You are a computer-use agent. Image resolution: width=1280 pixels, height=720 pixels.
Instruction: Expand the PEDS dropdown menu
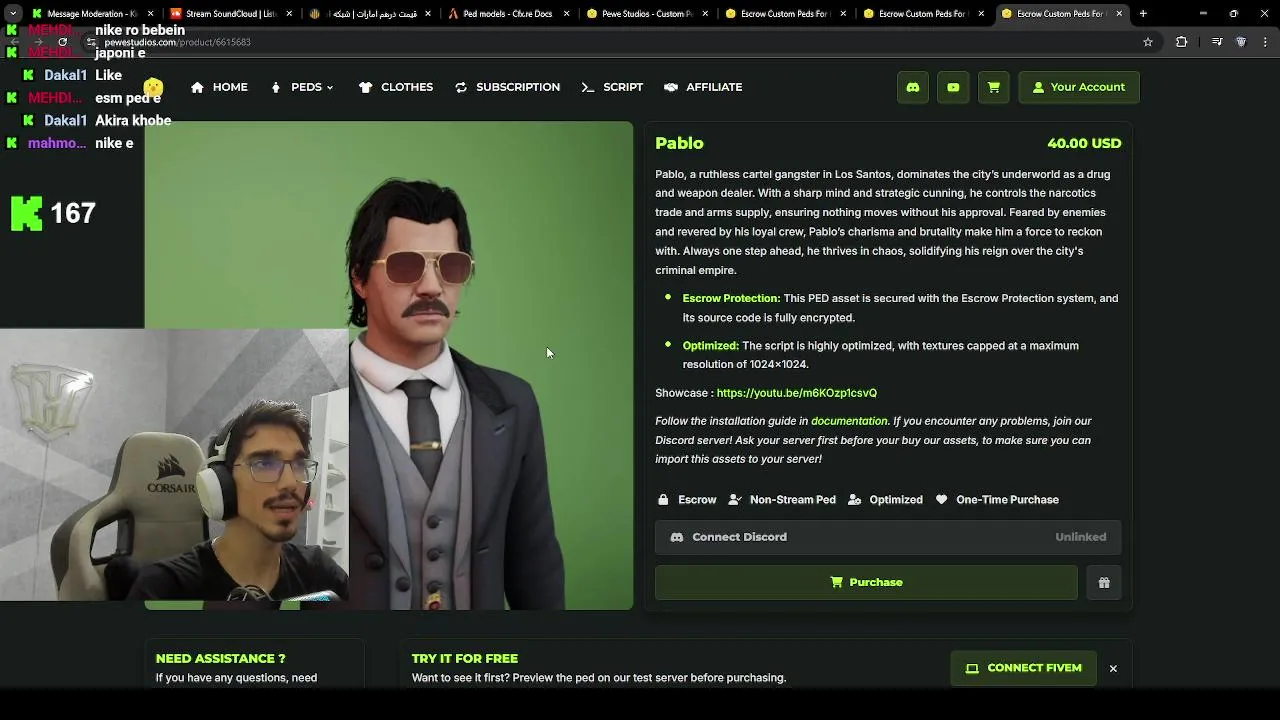[x=302, y=87]
